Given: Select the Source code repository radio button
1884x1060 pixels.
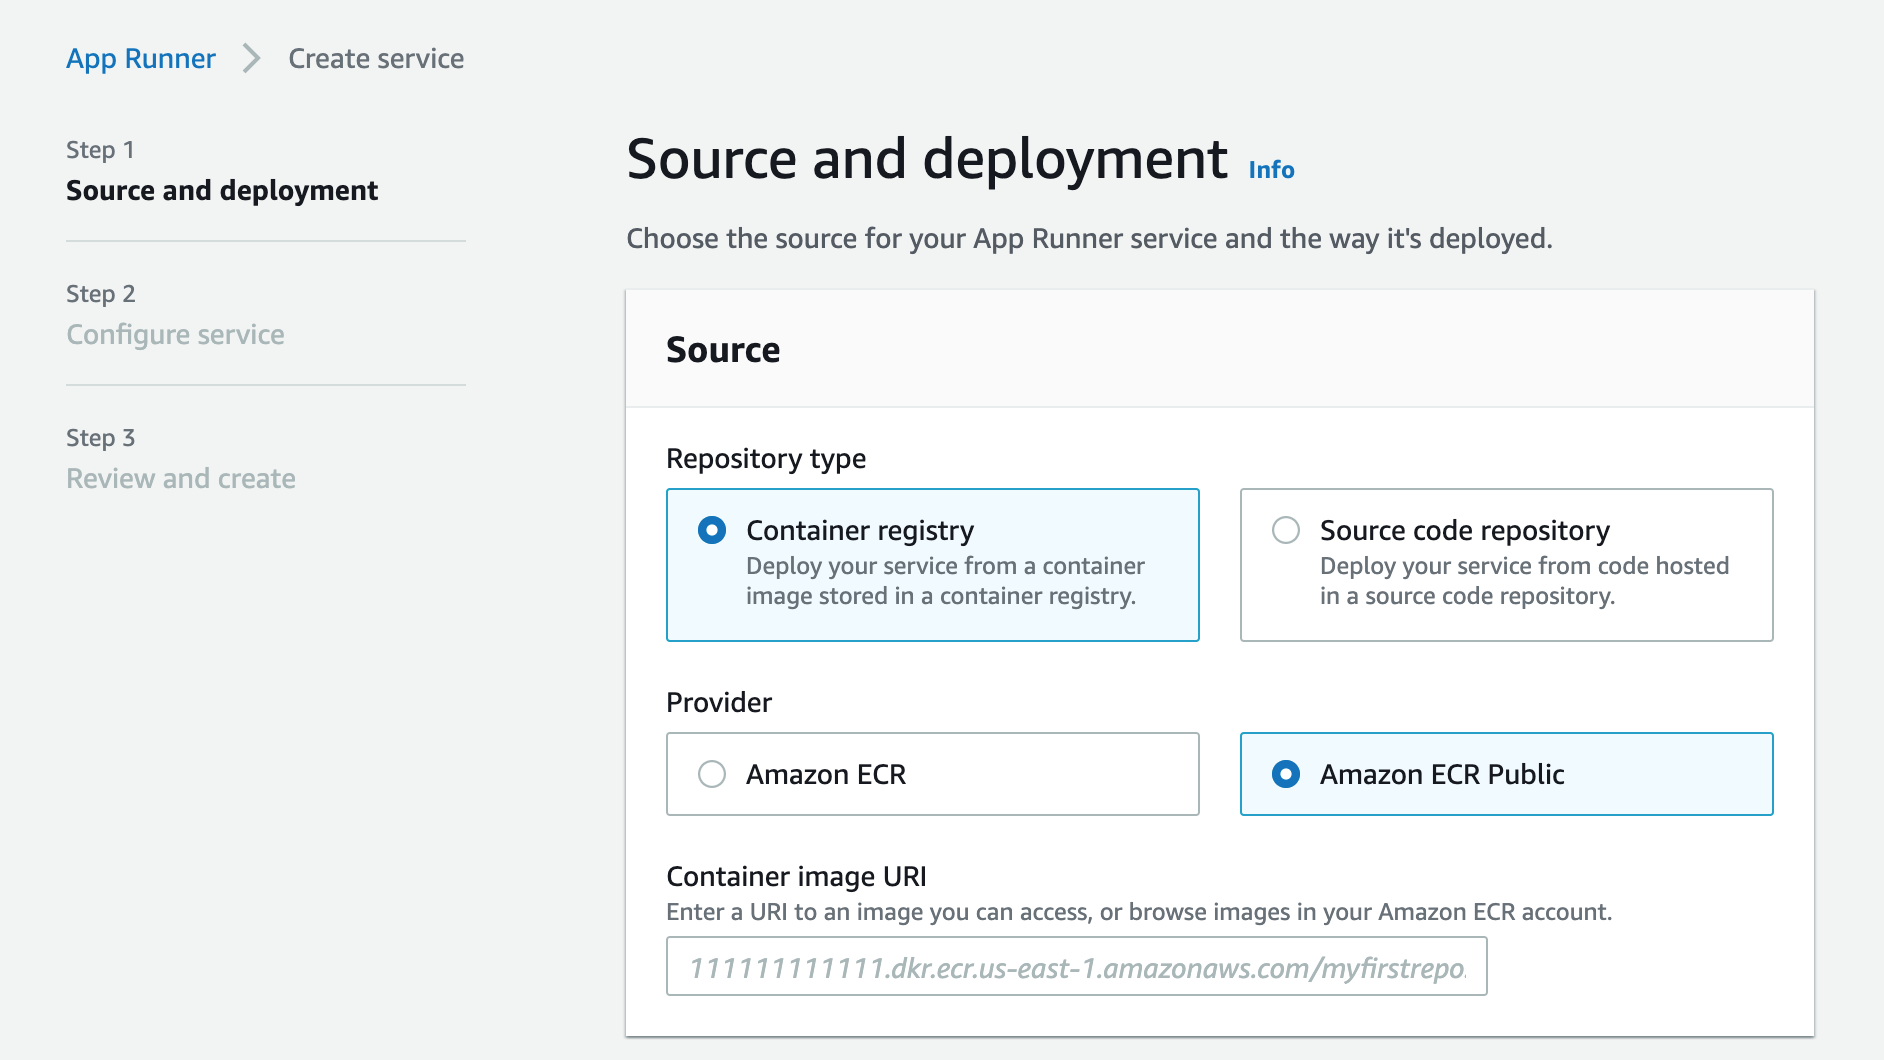Looking at the screenshot, I should point(1285,531).
